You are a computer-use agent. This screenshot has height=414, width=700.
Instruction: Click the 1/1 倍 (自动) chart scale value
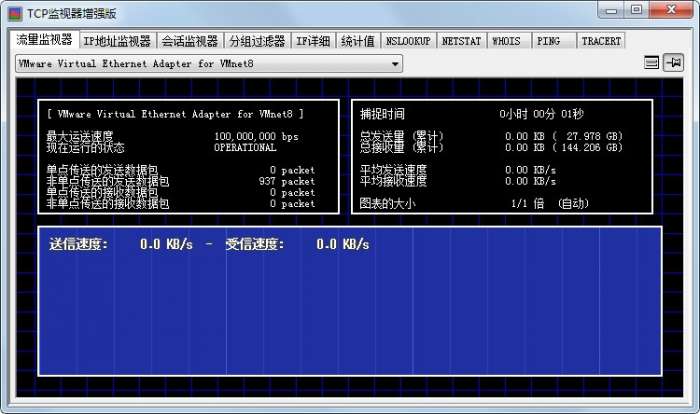550,204
